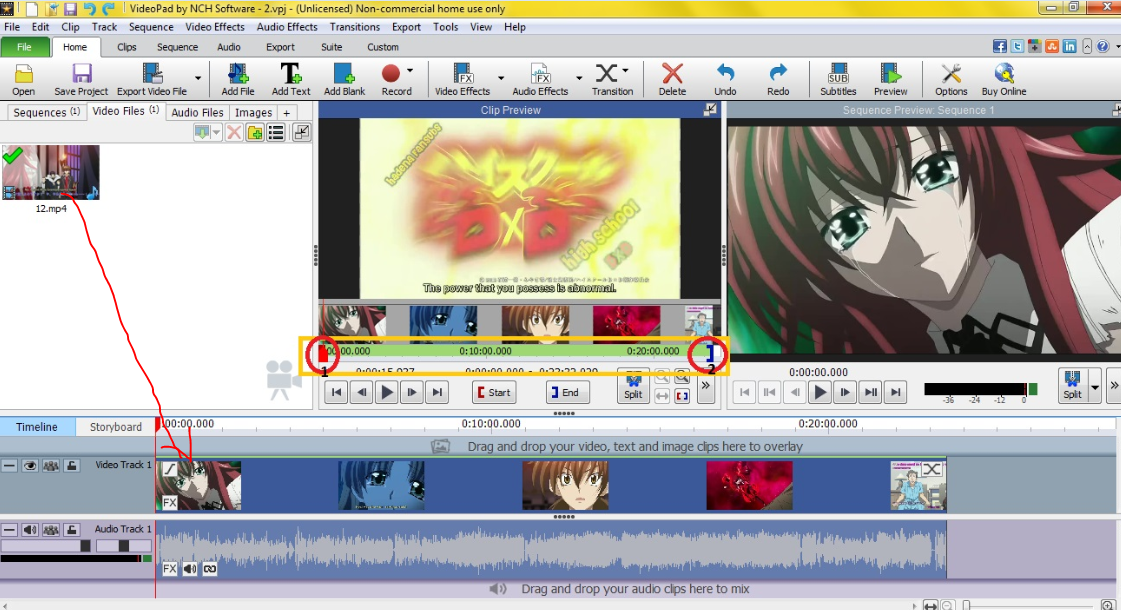This screenshot has height=610, width=1121.
Task: Toggle the lock on Video Track 1
Action: click(71, 466)
